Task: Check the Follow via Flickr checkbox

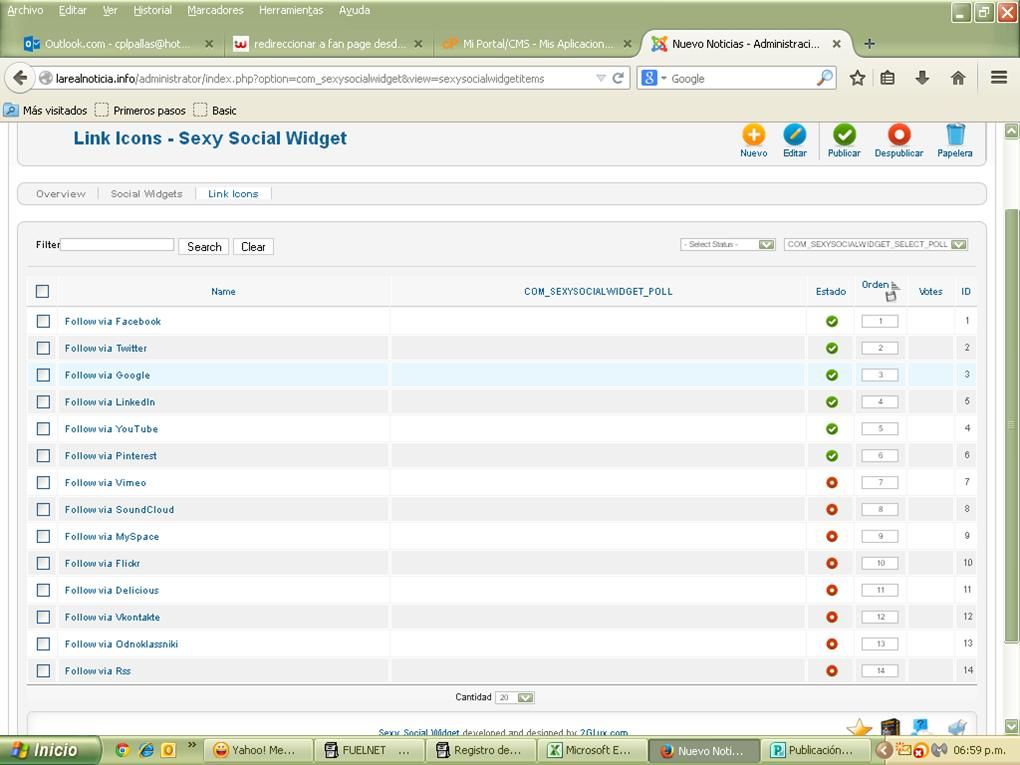Action: click(43, 563)
